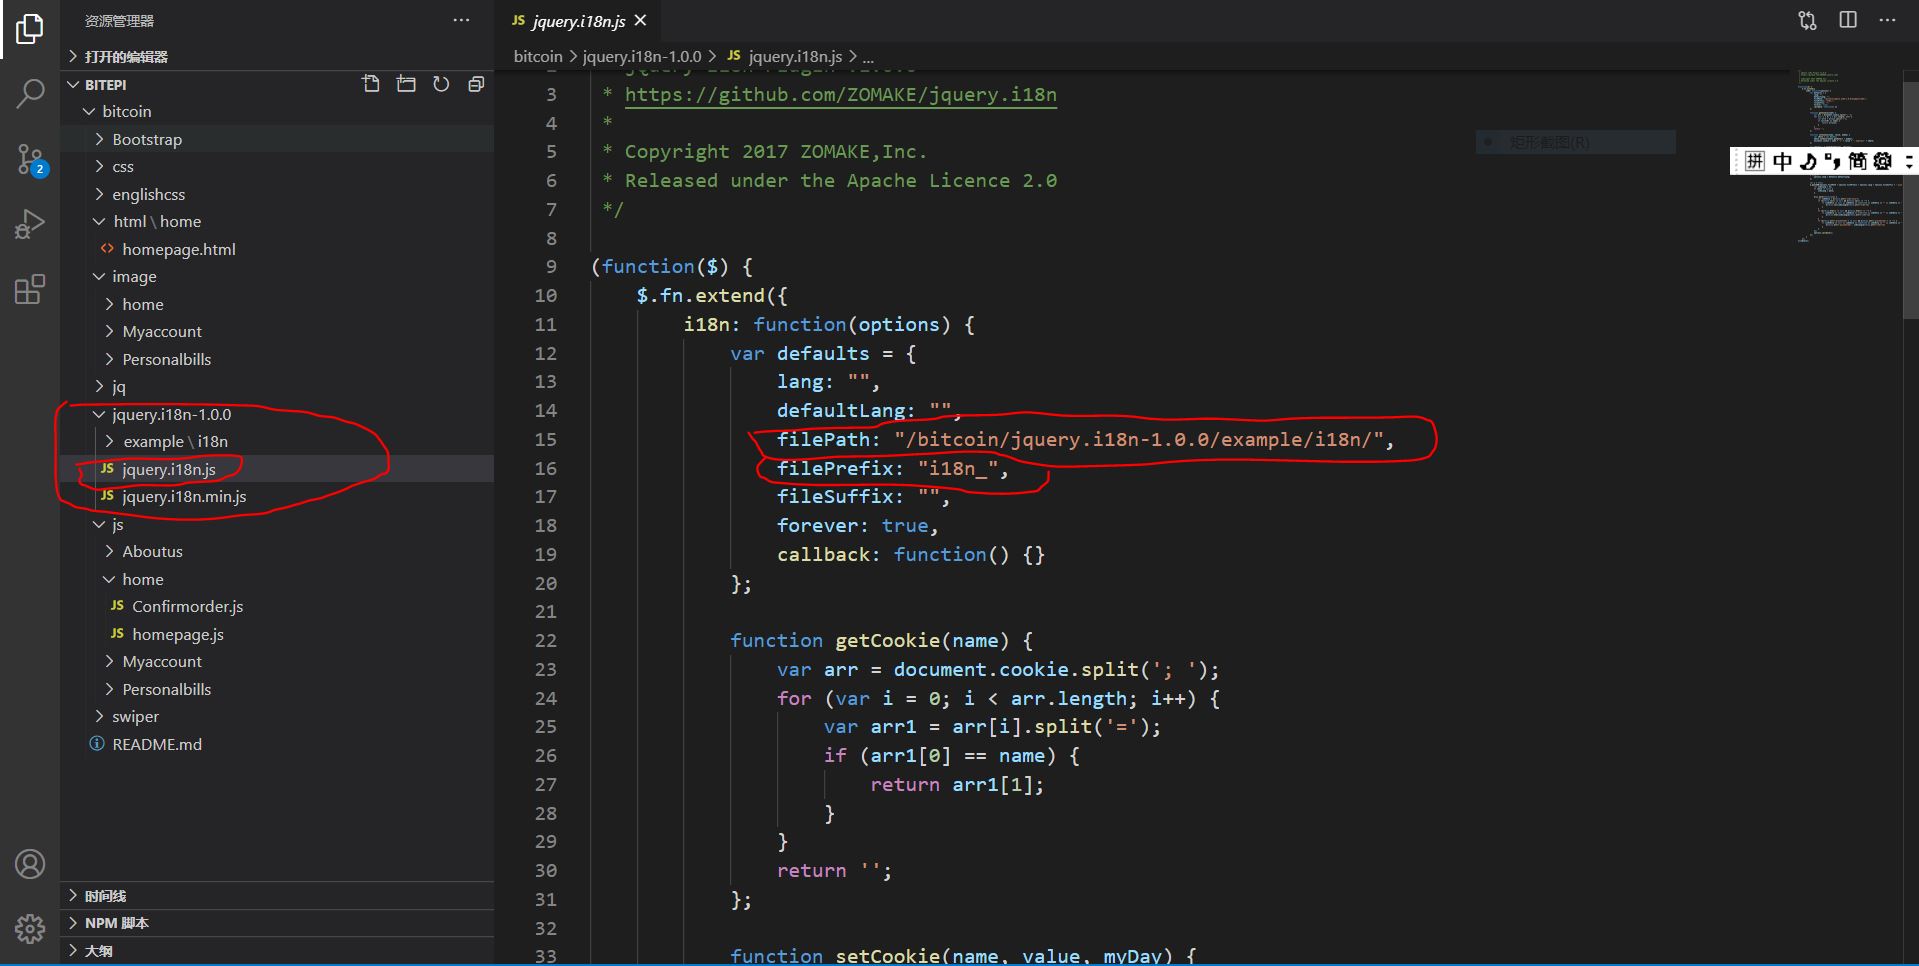Image resolution: width=1919 pixels, height=966 pixels.
Task: Collapse all folders in Explorer
Action: (476, 84)
